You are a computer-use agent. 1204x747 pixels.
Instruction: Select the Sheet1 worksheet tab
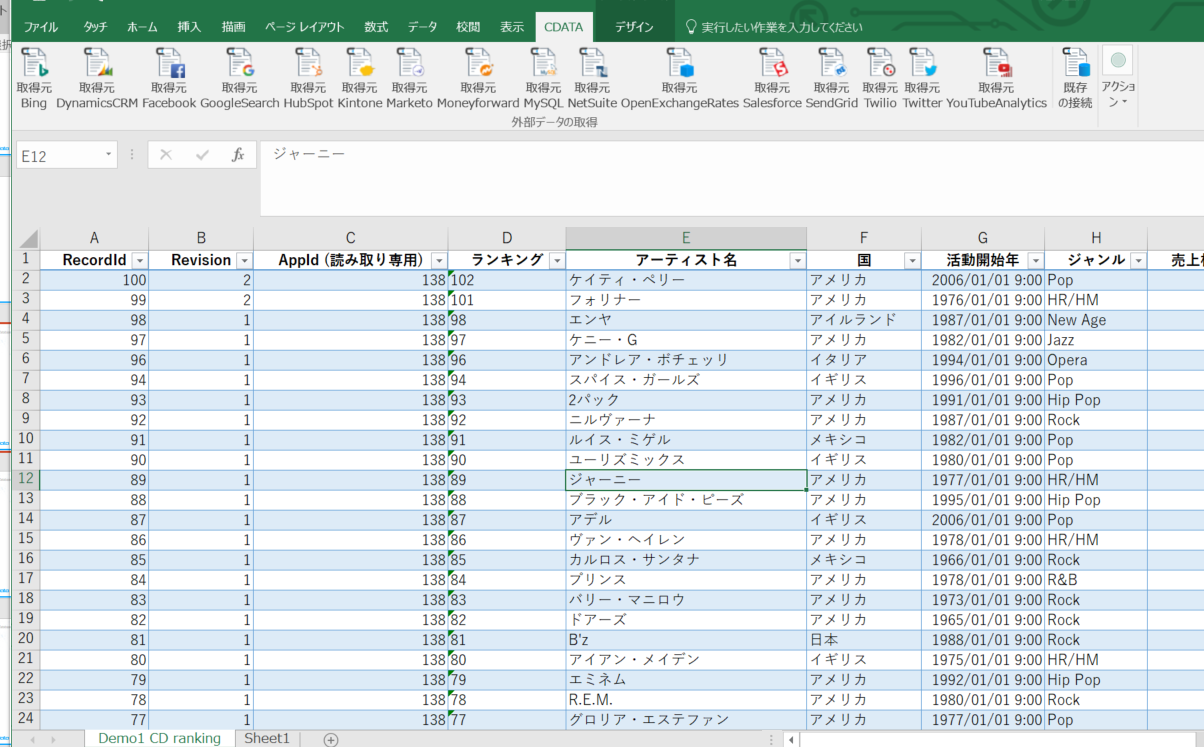(266, 738)
